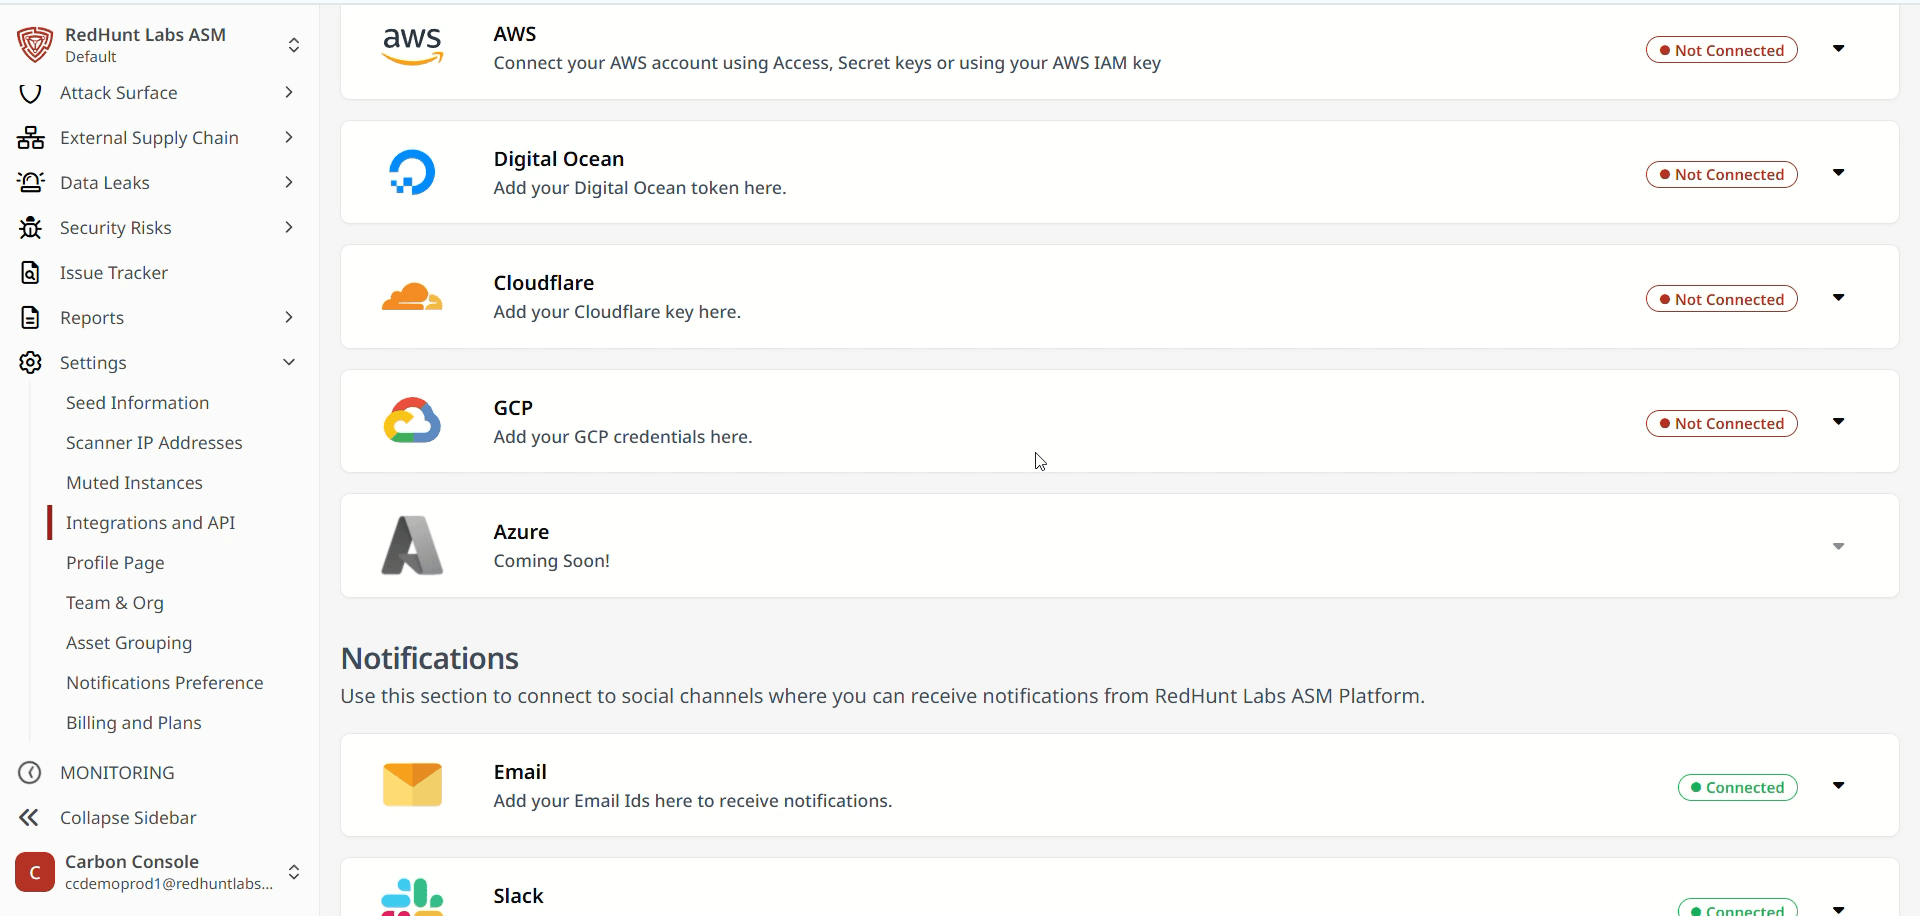This screenshot has height=916, width=1920.
Task: Click the Reports document icon
Action: point(30,318)
